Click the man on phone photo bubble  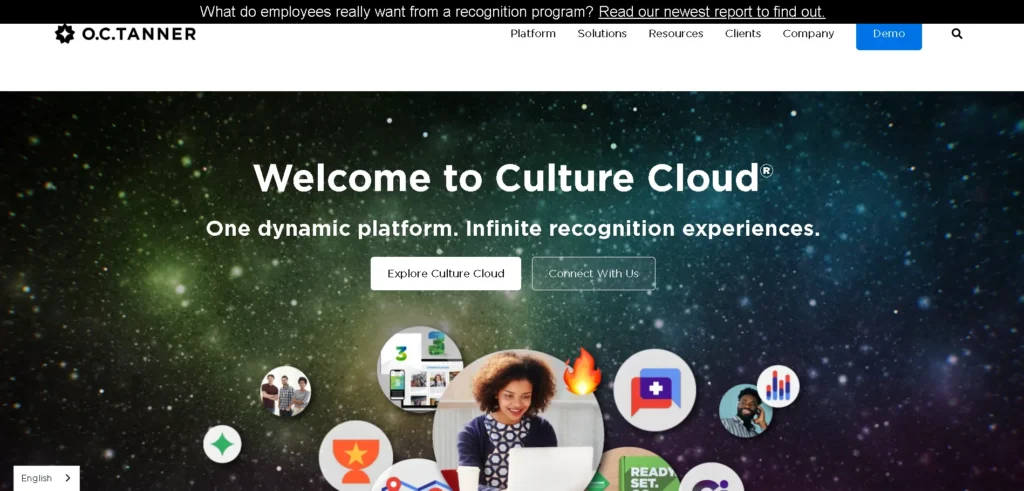tap(745, 411)
